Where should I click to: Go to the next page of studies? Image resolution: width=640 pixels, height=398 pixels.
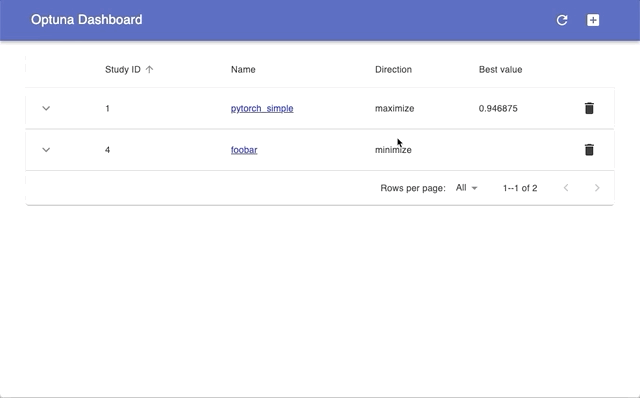(x=597, y=188)
